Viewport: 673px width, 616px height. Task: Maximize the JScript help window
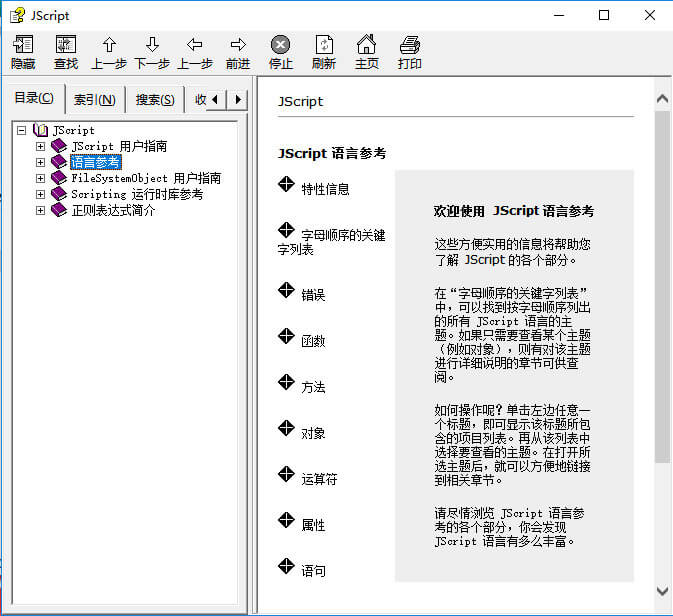pyautogui.click(x=604, y=15)
